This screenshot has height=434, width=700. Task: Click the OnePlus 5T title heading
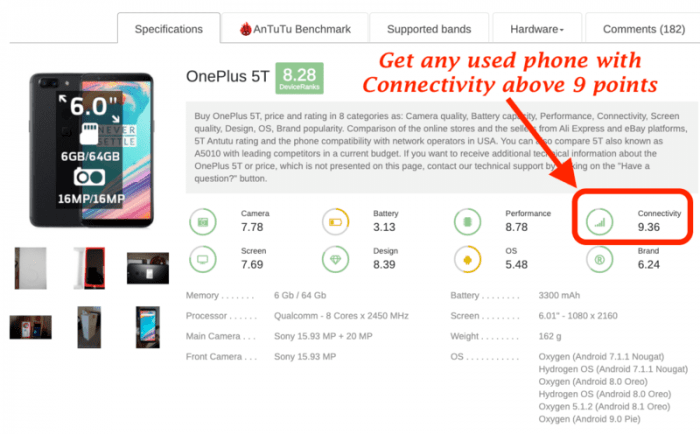[x=228, y=76]
